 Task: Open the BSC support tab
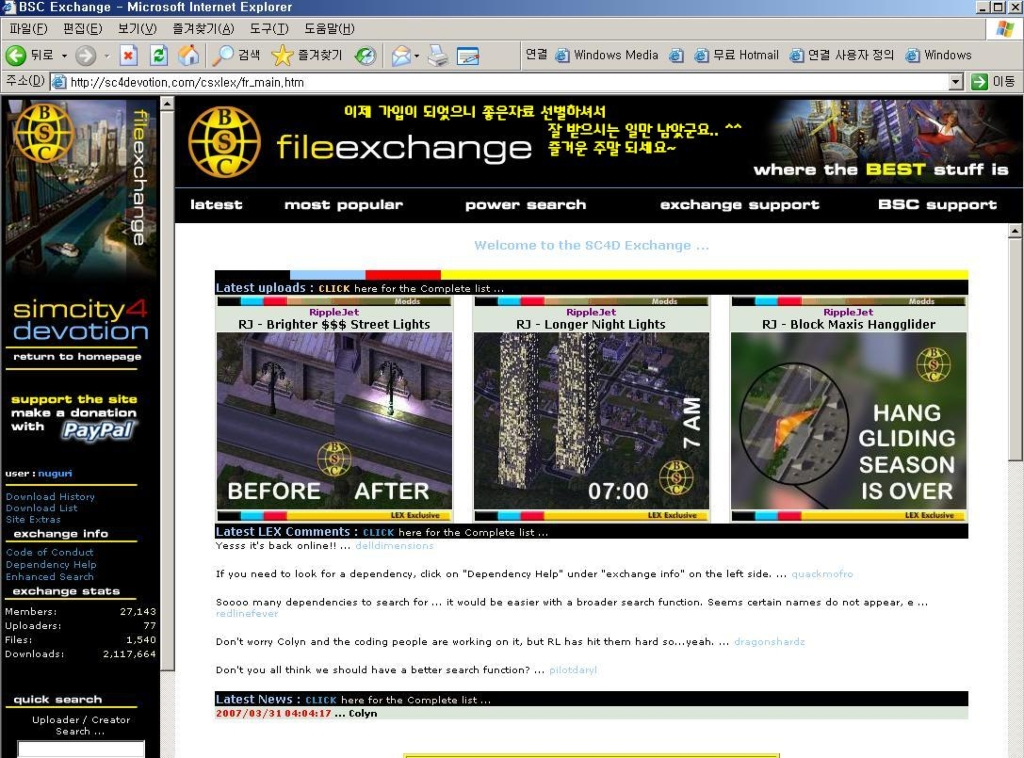pos(937,204)
